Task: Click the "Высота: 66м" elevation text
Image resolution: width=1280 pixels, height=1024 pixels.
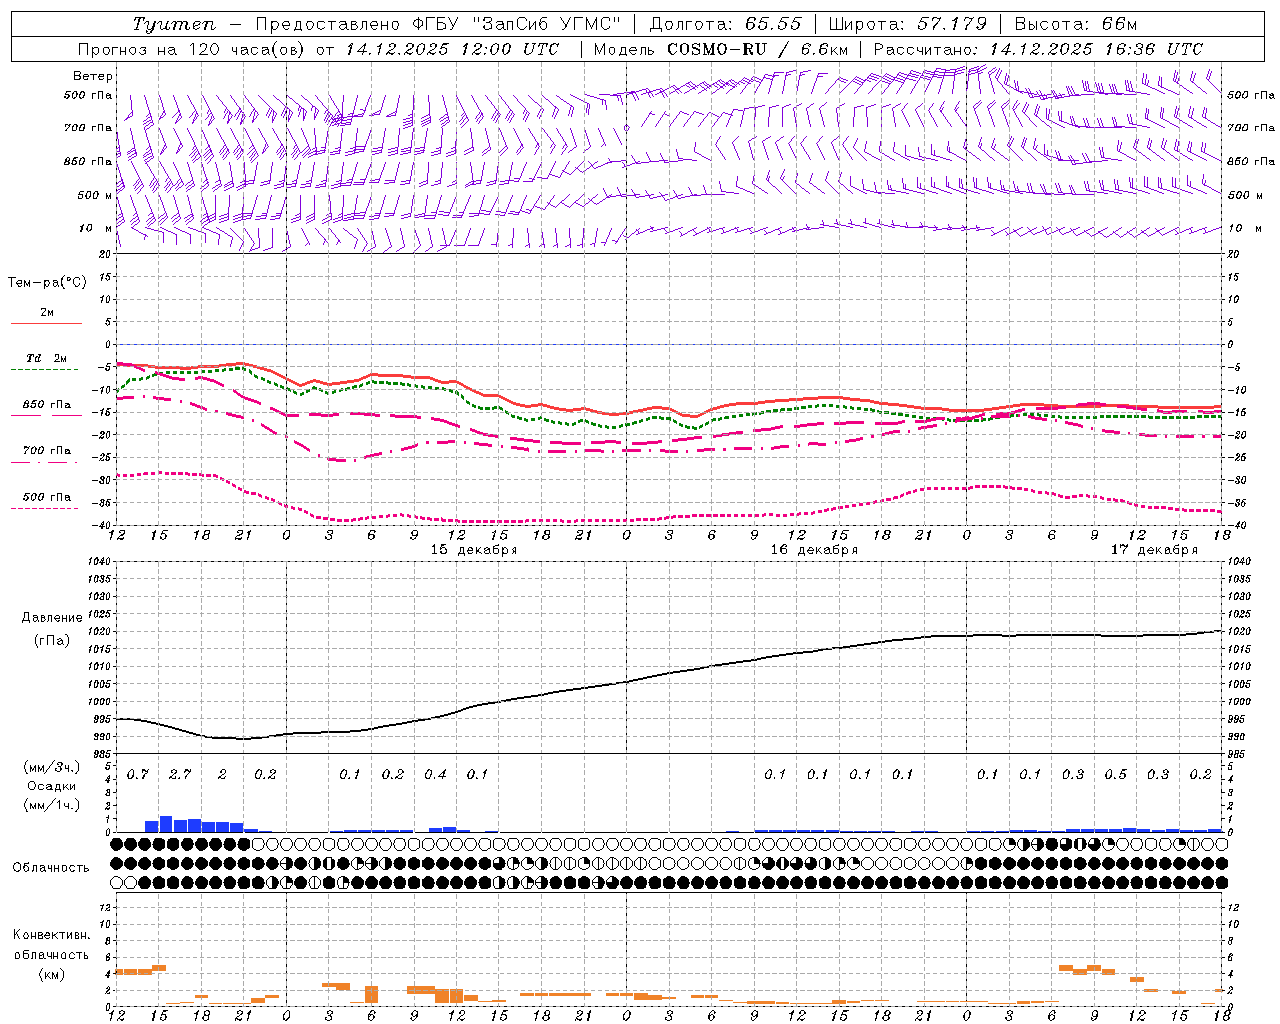Action: [1076, 24]
